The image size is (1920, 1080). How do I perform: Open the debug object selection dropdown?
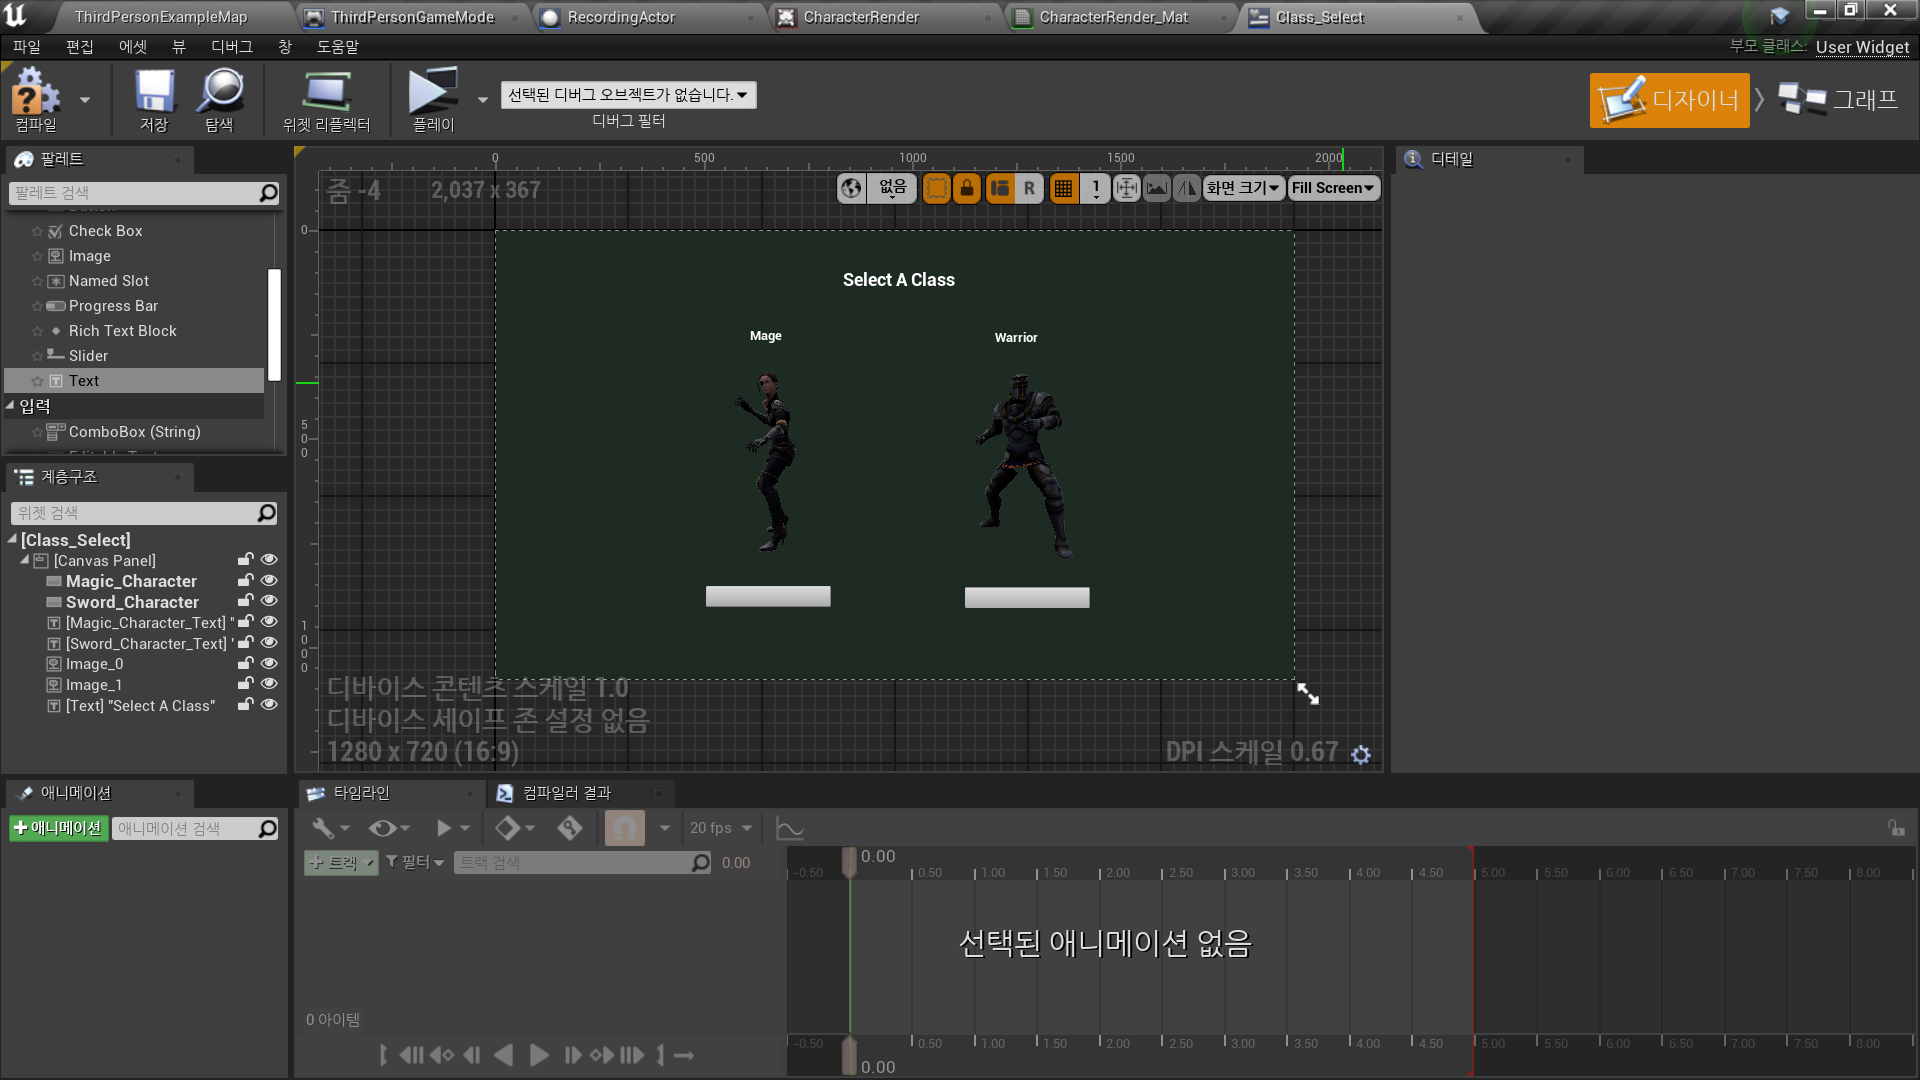[628, 95]
